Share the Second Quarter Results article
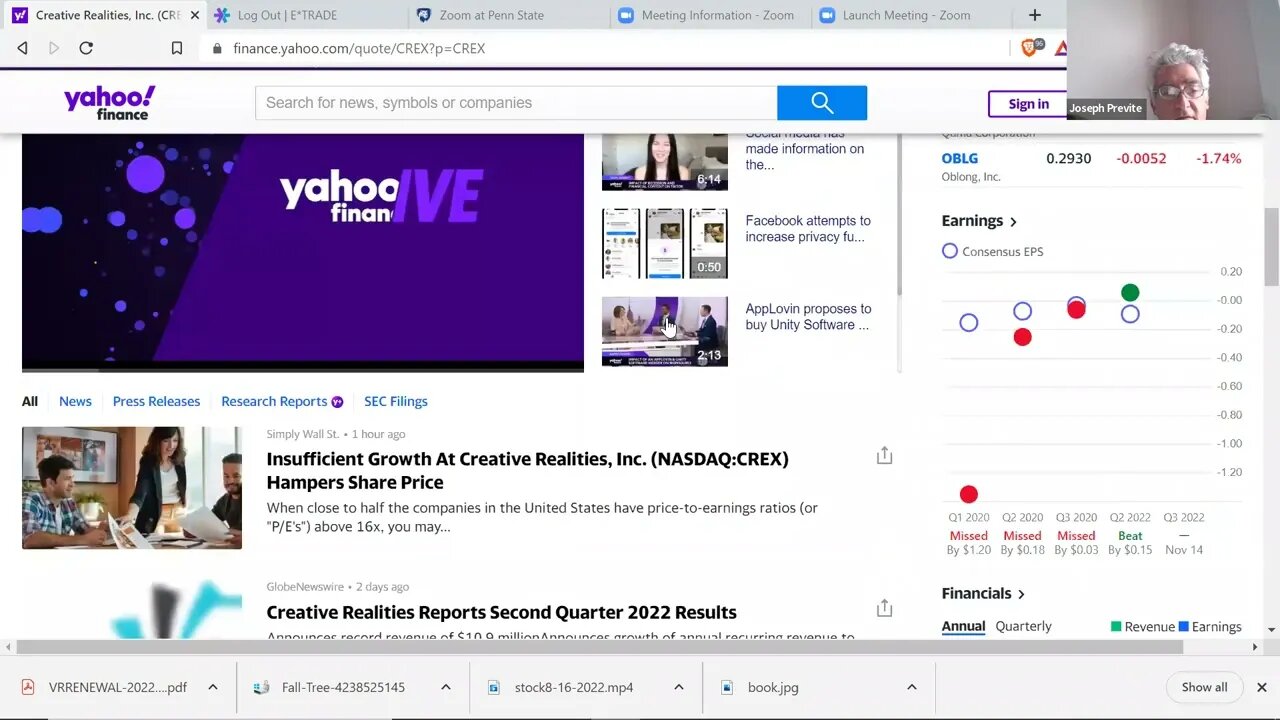This screenshot has height=720, width=1280. (x=884, y=608)
